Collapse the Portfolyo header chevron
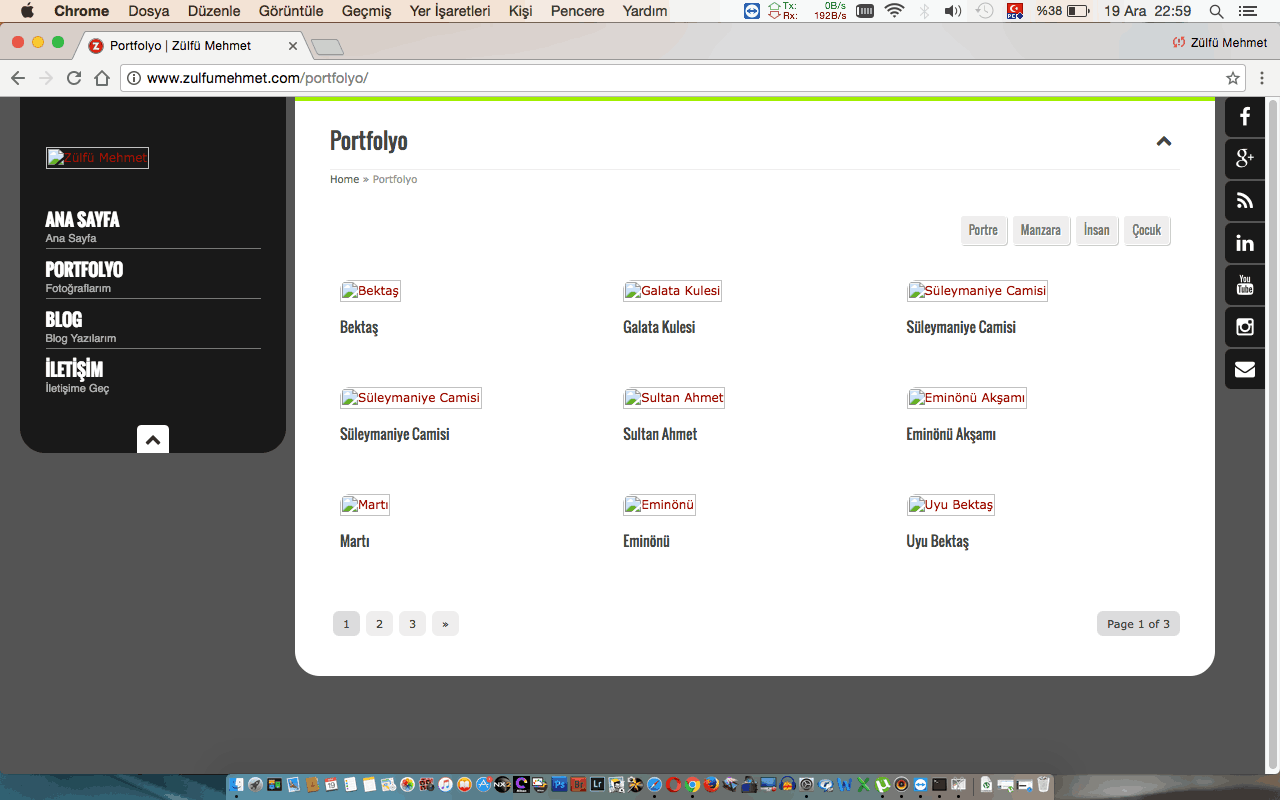 pyautogui.click(x=1164, y=141)
